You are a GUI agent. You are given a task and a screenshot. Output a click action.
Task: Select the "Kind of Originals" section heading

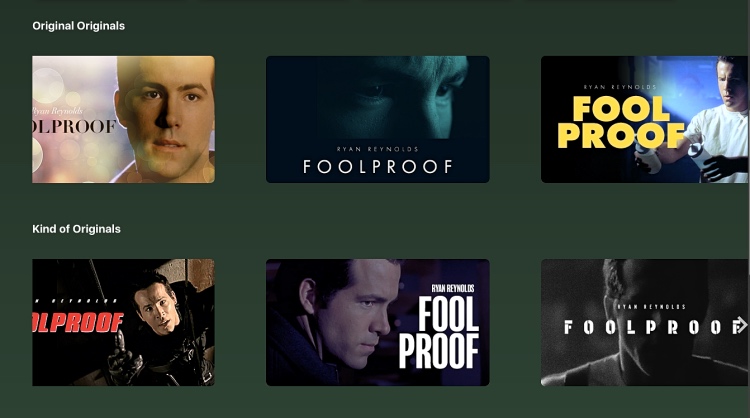click(77, 229)
